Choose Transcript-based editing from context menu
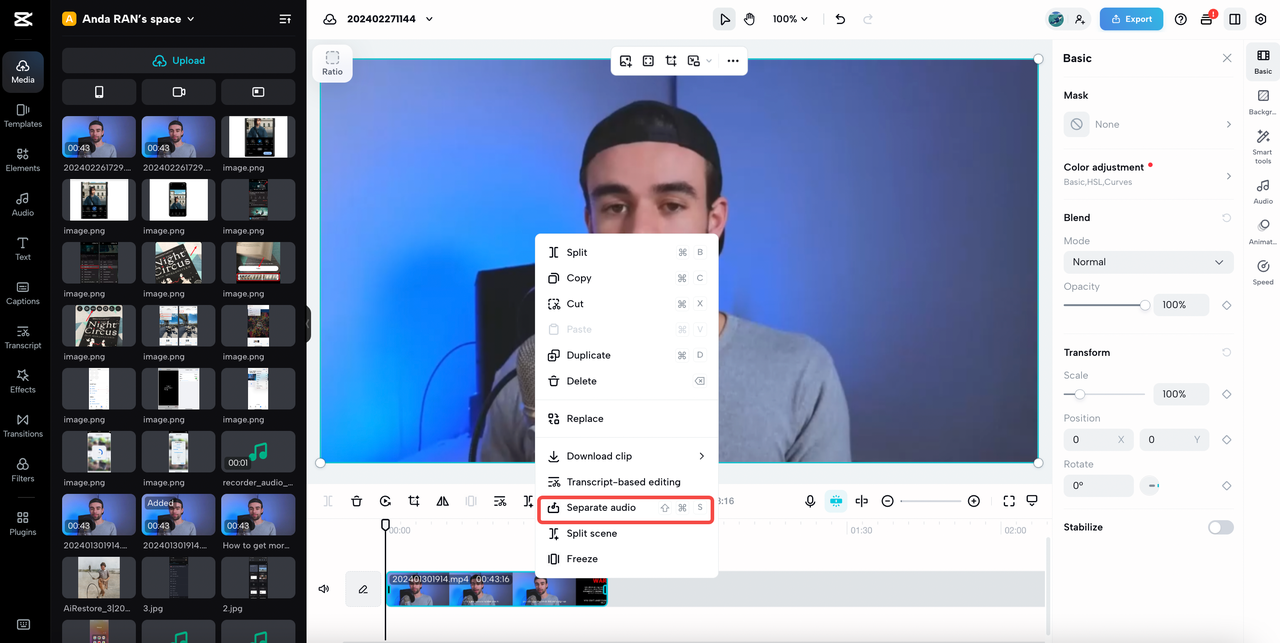 tap(627, 482)
